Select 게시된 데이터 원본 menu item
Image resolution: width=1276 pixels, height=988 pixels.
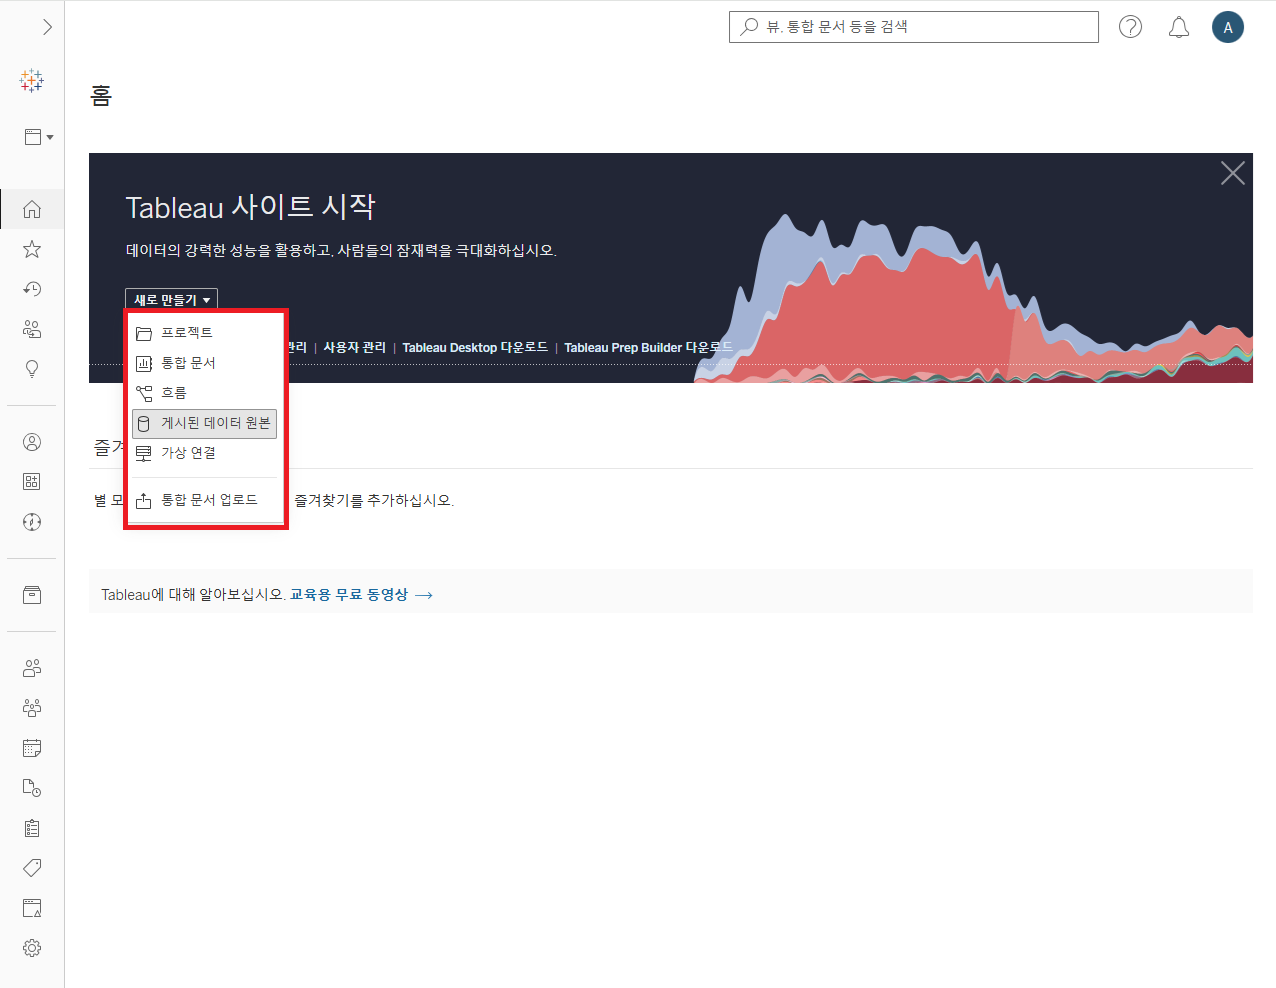(204, 423)
